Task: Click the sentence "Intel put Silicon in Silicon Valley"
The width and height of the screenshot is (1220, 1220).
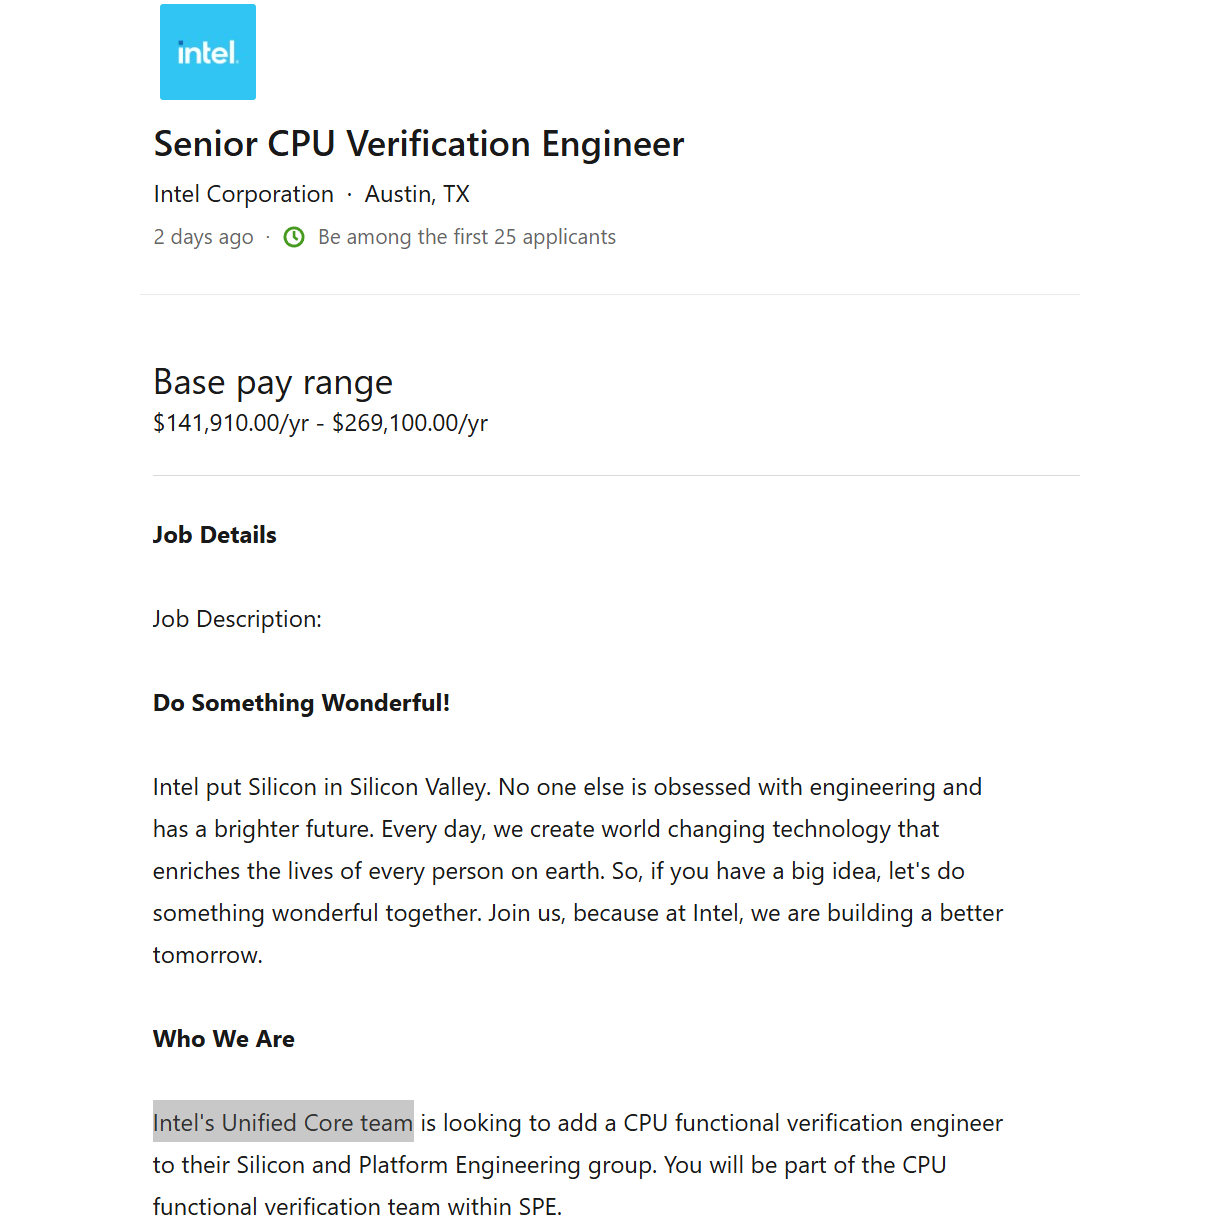Action: click(320, 787)
